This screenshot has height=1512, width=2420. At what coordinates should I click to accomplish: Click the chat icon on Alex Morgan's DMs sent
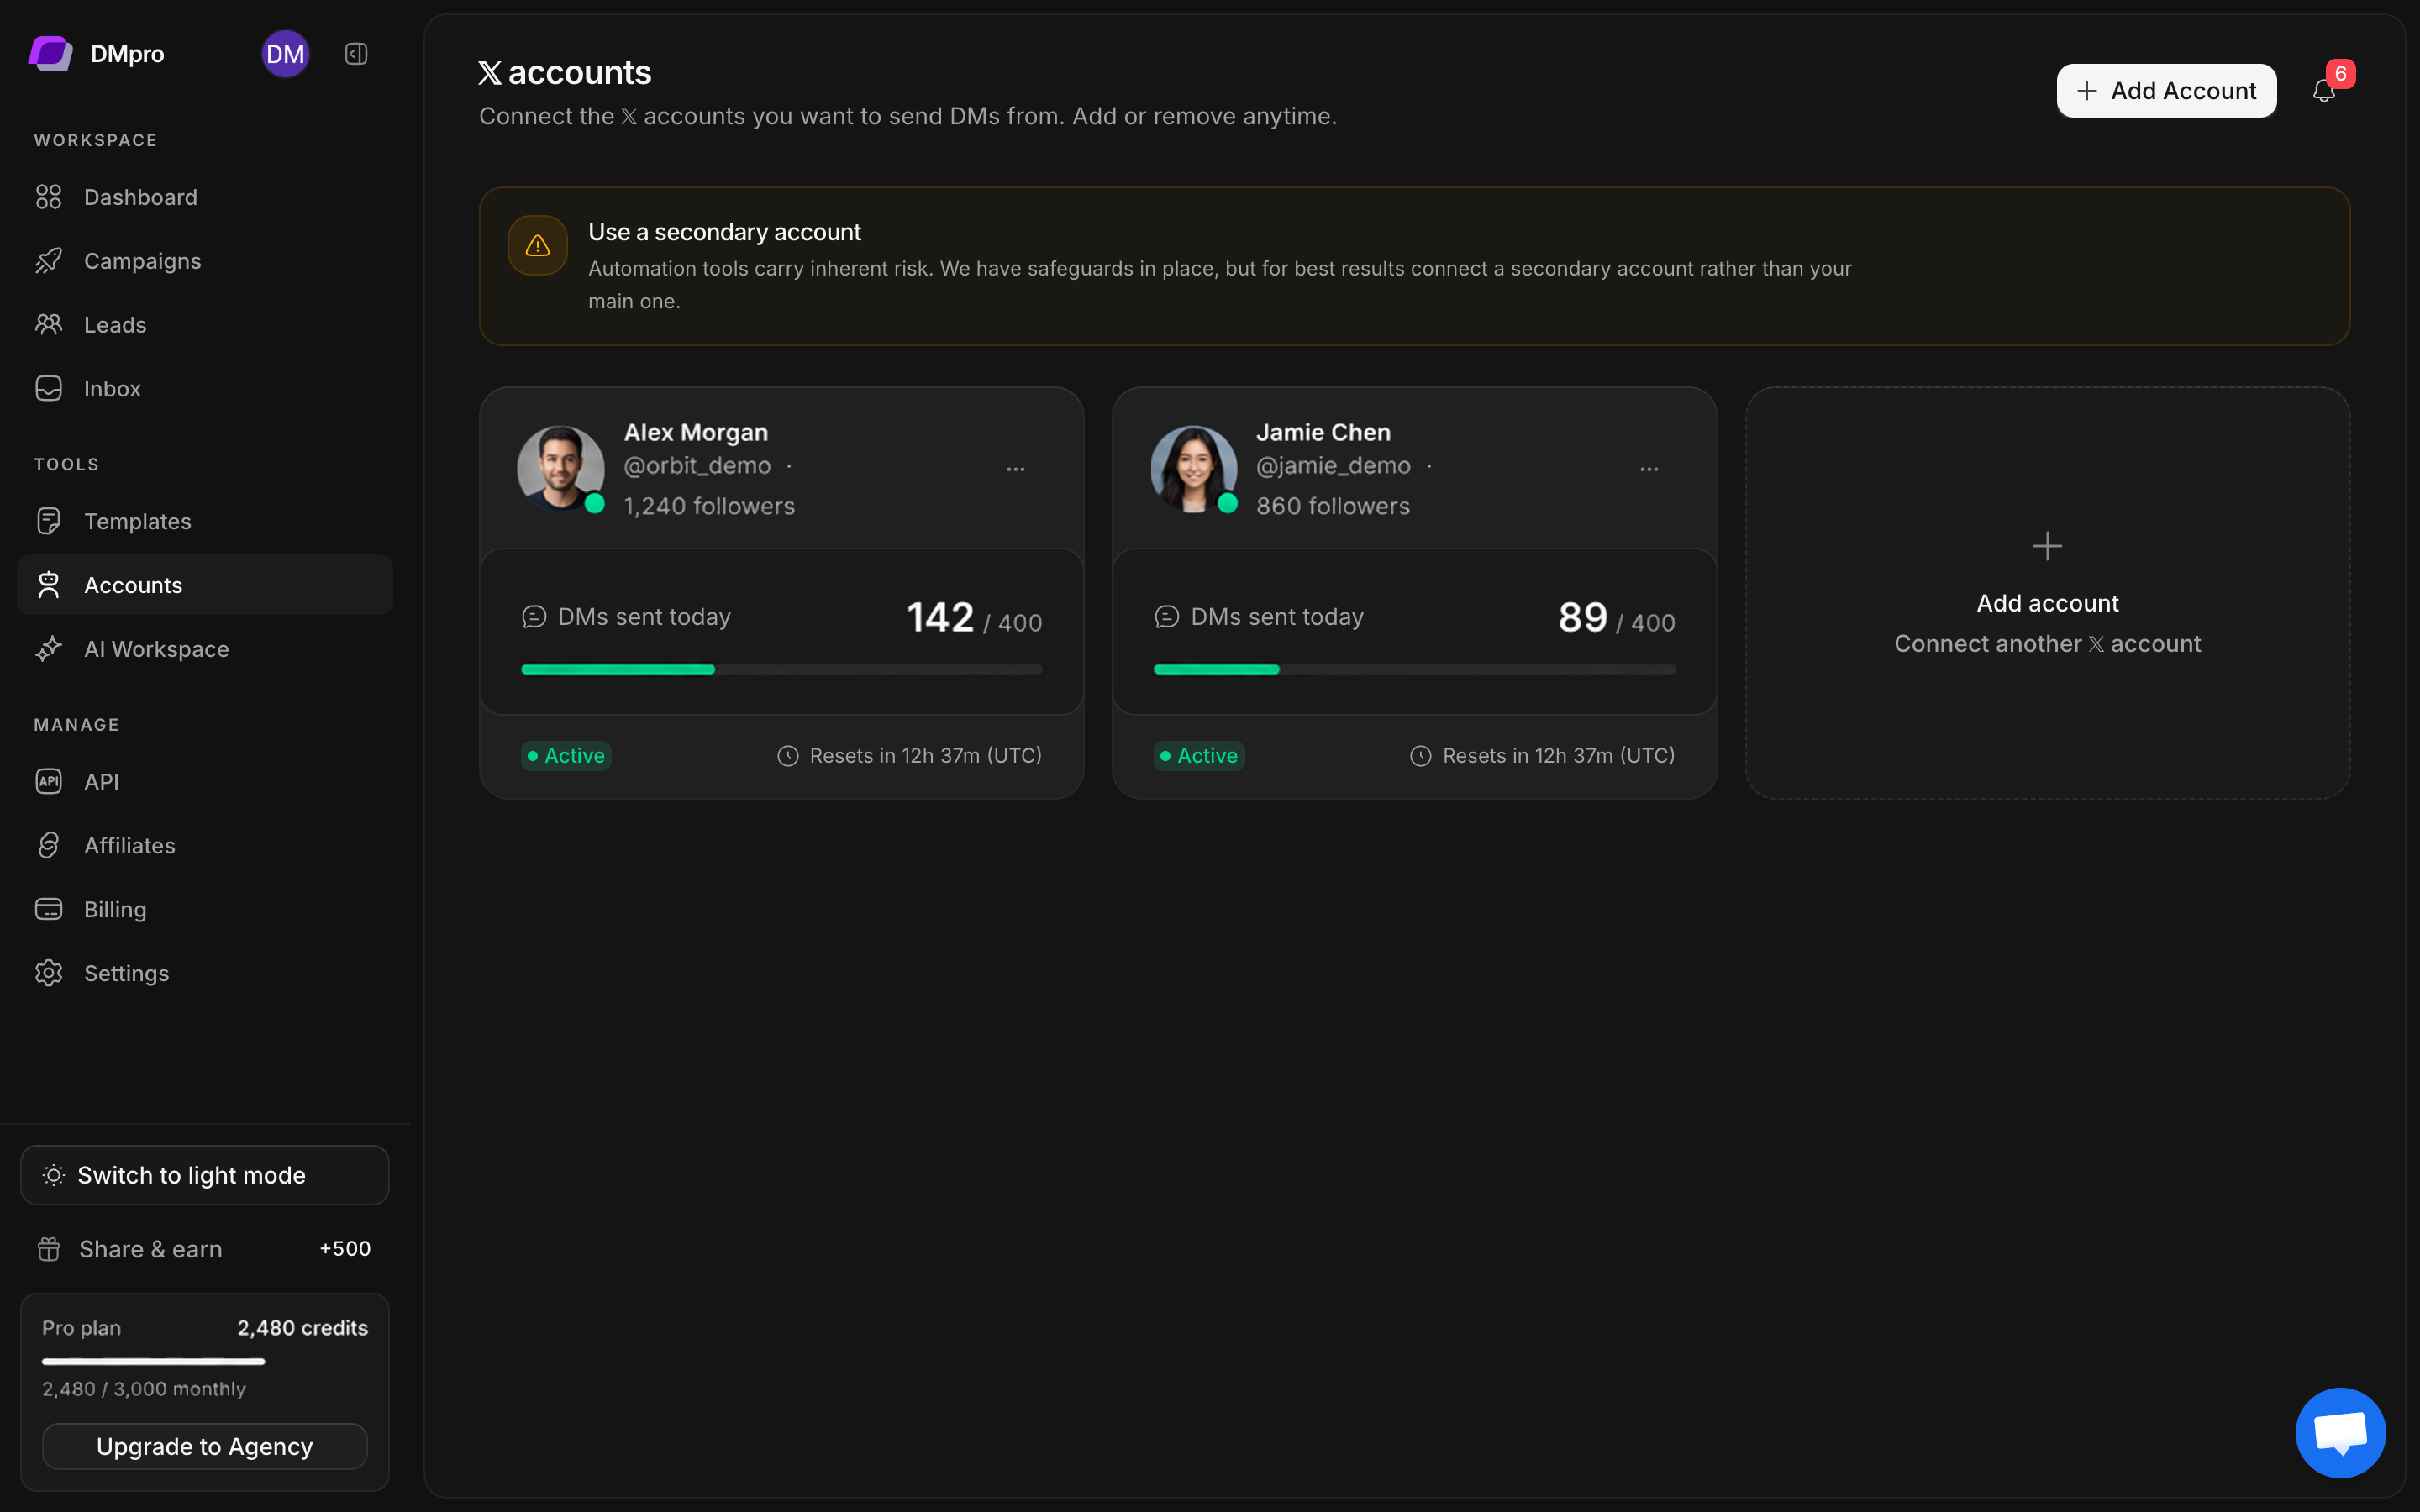pyautogui.click(x=534, y=617)
